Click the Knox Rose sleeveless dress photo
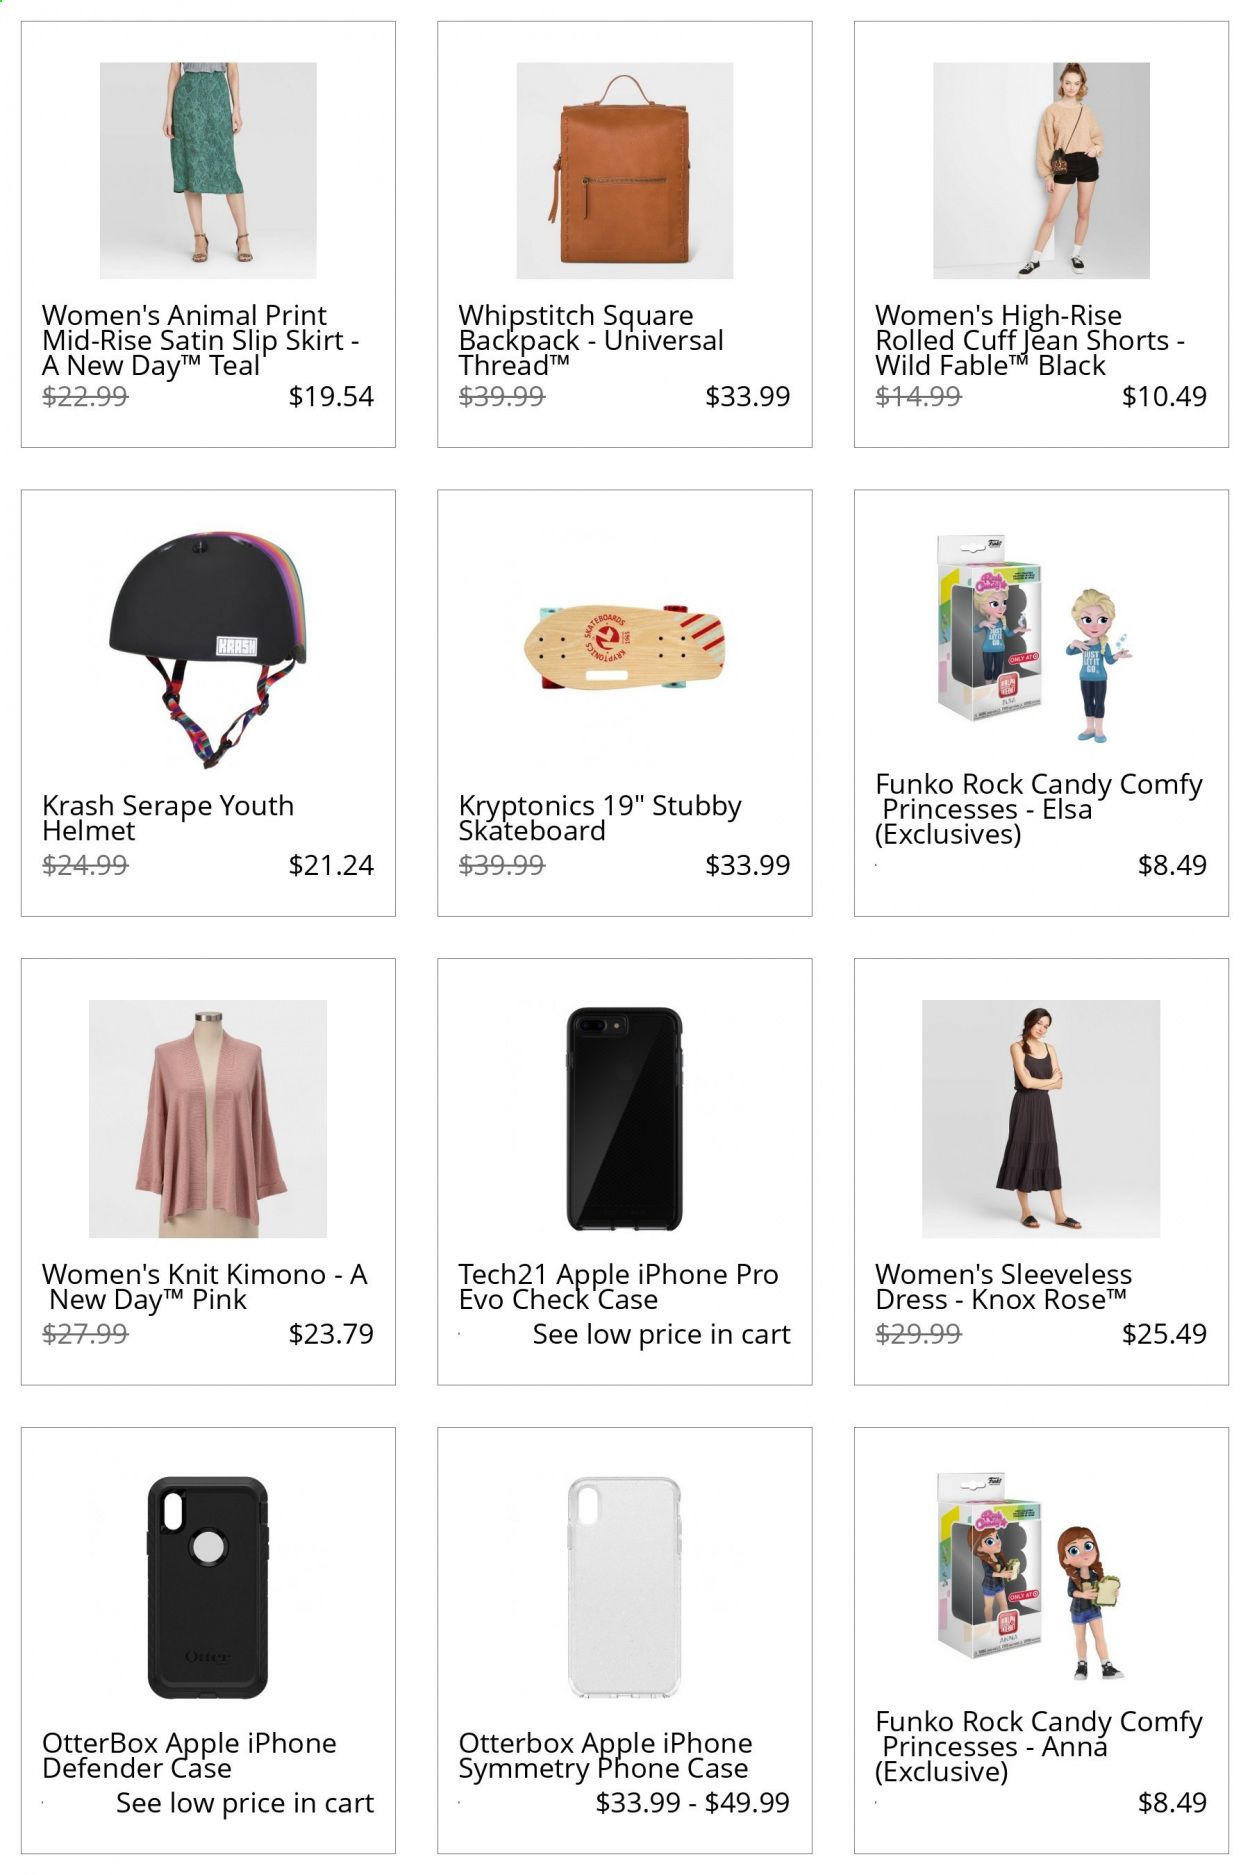Screen dimensions: 1250x1875 pos(1041,1119)
